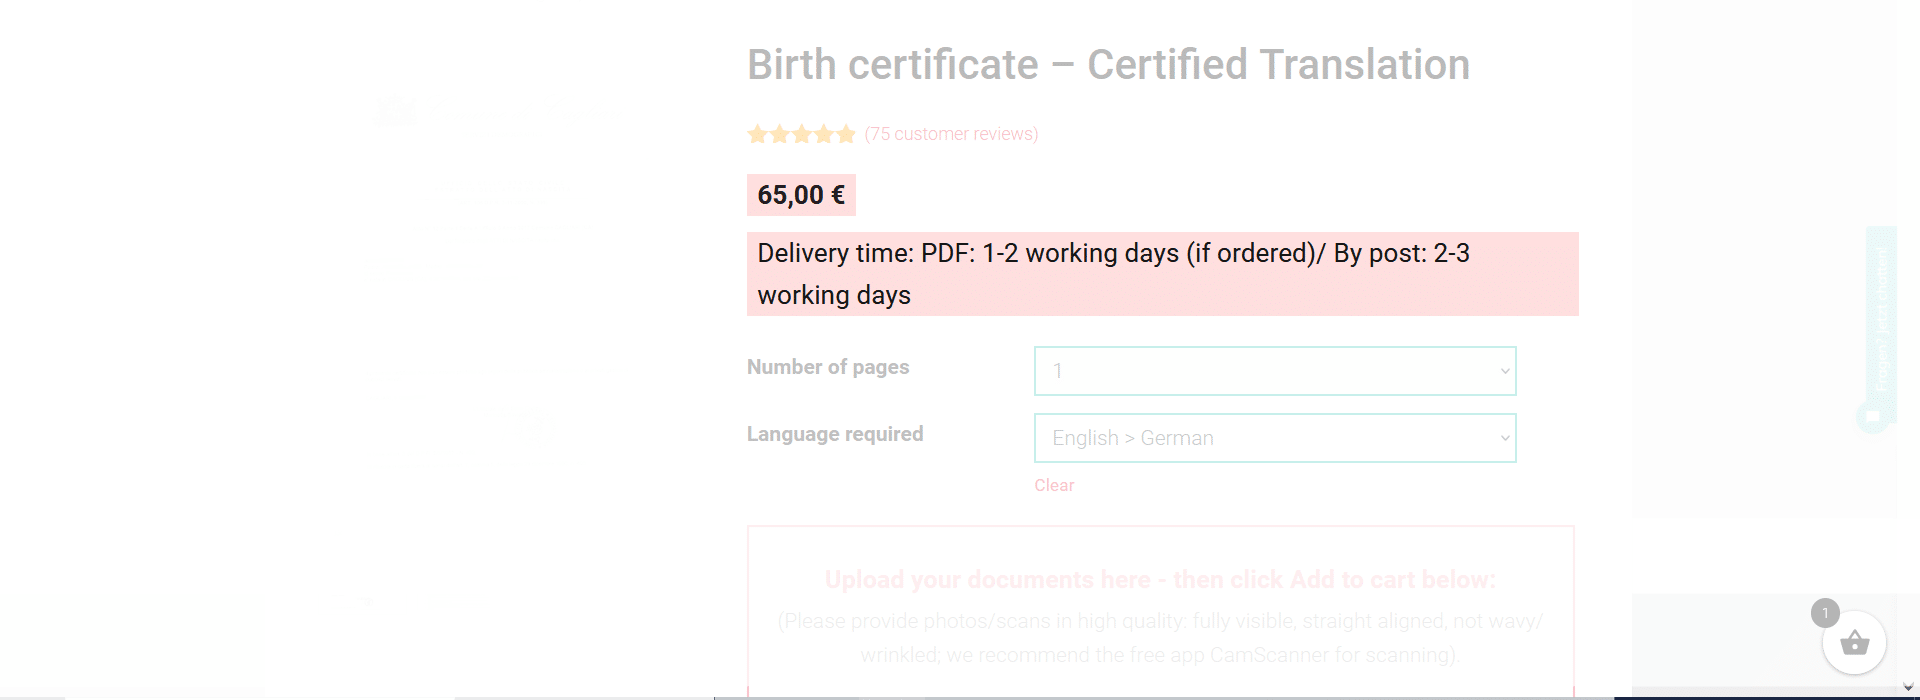Screen dimensions: 1920x700
Task: Click the chevron on the pages selector
Action: point(1504,372)
